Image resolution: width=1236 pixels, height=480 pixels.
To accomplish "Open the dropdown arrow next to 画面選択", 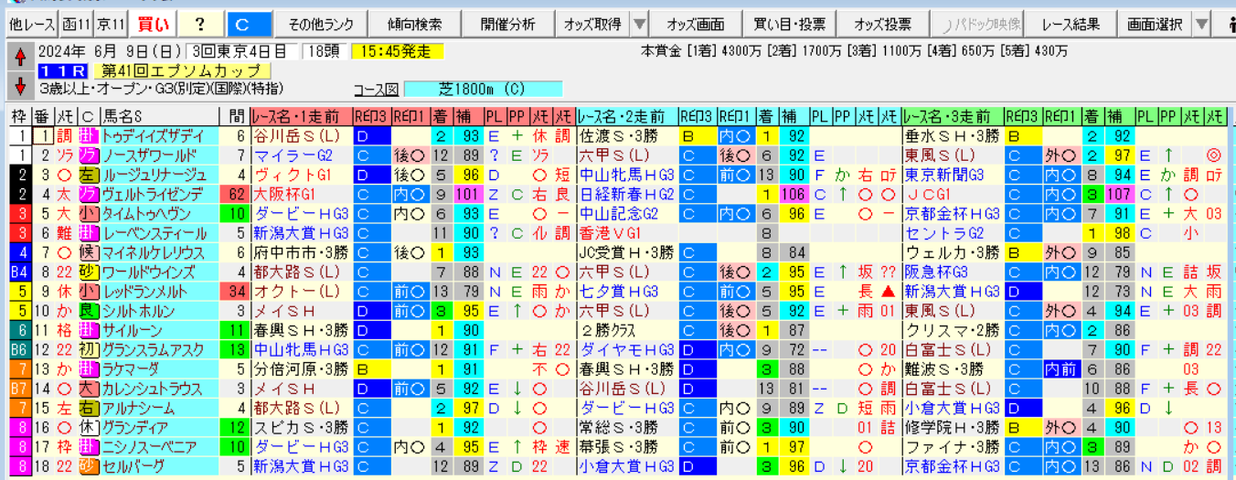I will [x=1200, y=23].
